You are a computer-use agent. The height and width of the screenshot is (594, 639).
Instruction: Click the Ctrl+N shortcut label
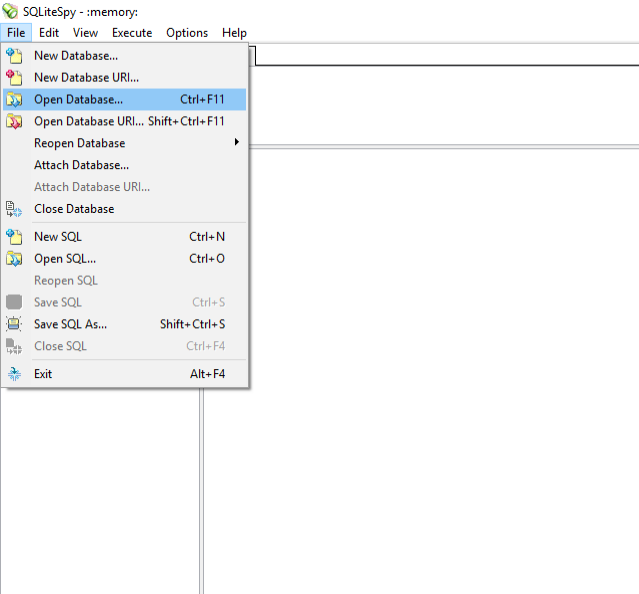pyautogui.click(x=207, y=237)
